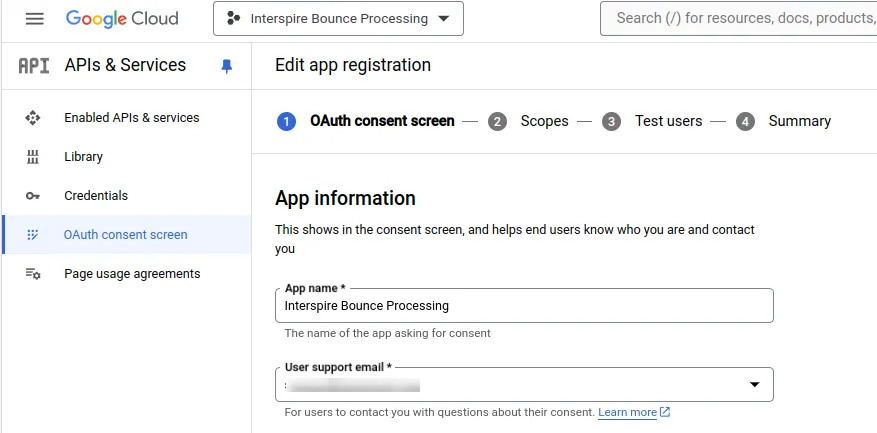Click step 3 circle for Test users
Viewport: 877px width, 433px height.
611,121
